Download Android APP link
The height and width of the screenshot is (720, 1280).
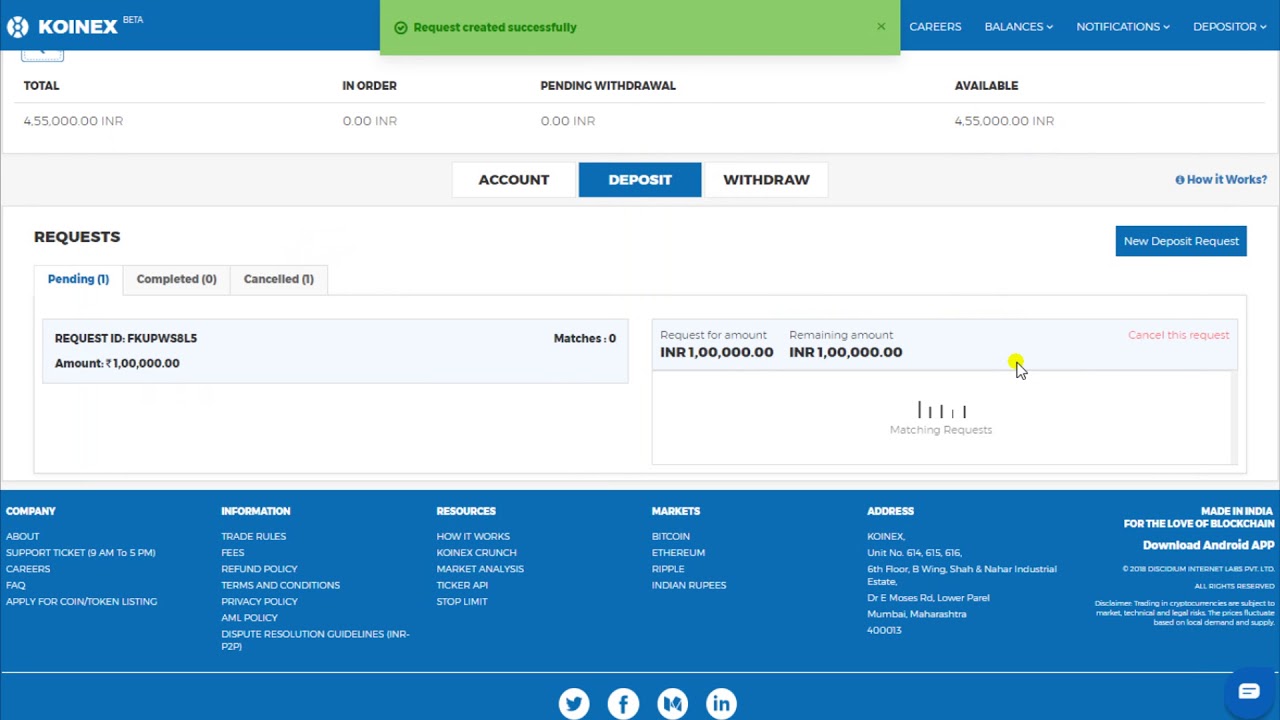1209,545
